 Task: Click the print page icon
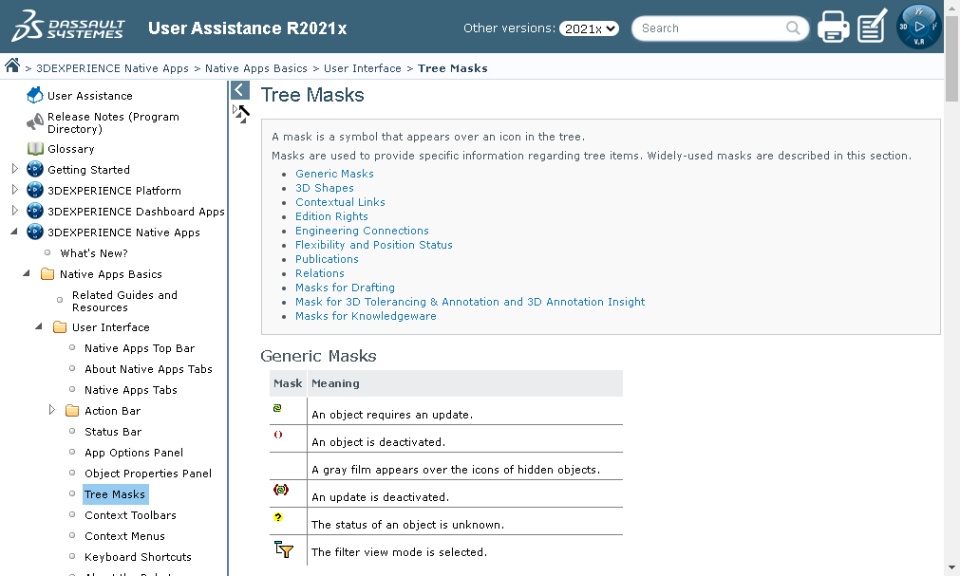pyautogui.click(x=833, y=27)
